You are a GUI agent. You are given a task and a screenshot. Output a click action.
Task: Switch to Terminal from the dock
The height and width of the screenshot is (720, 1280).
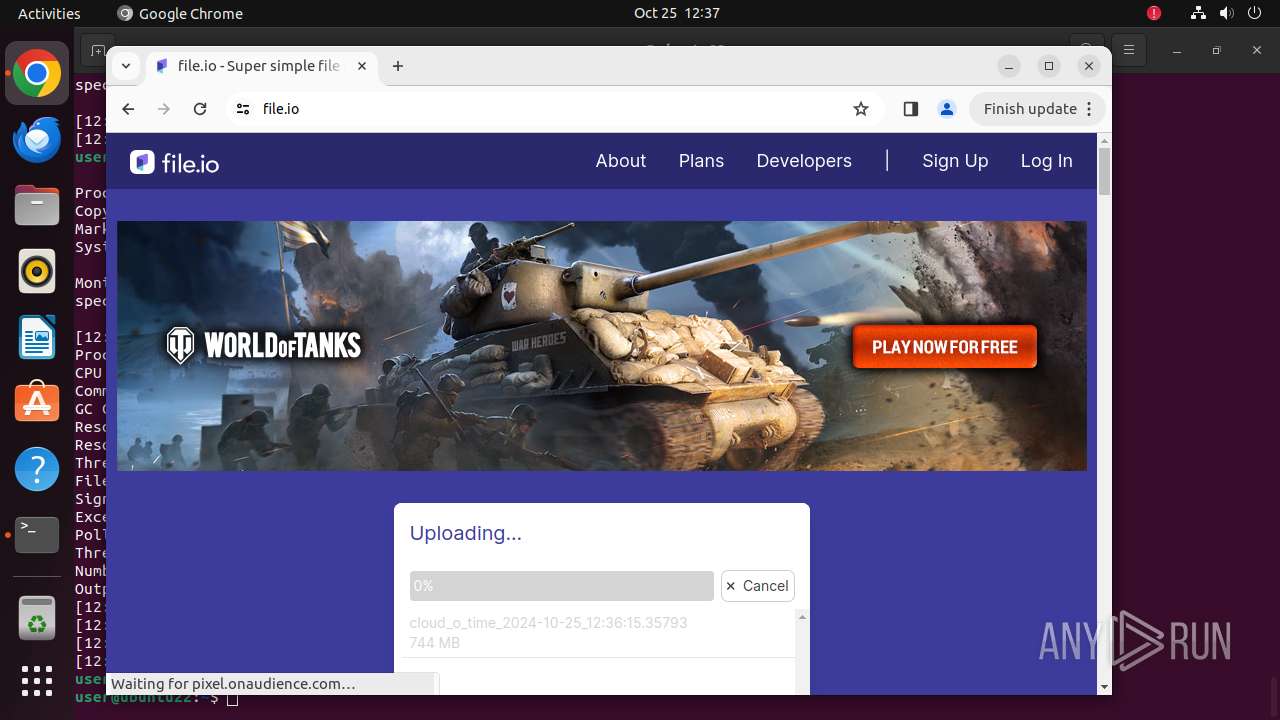click(x=37, y=534)
